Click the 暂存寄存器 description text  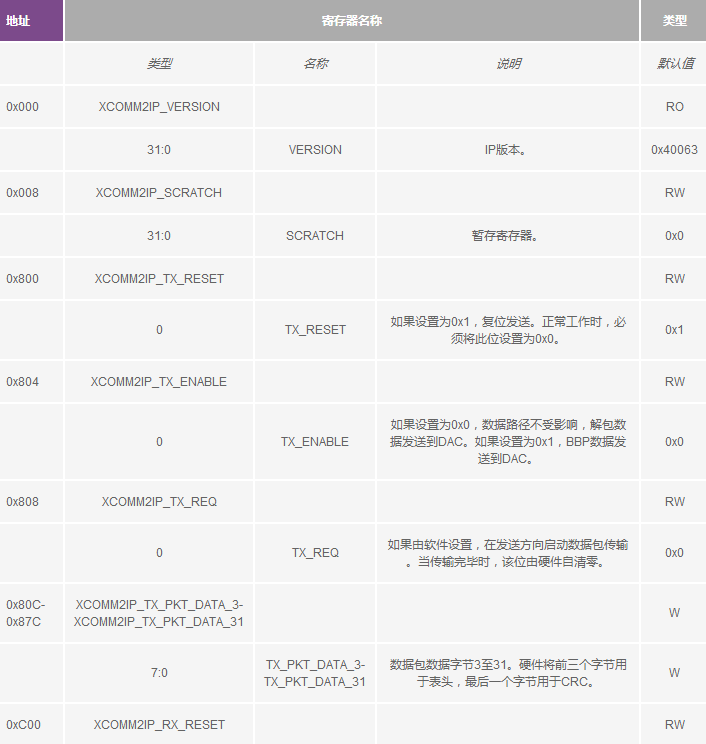click(x=507, y=236)
